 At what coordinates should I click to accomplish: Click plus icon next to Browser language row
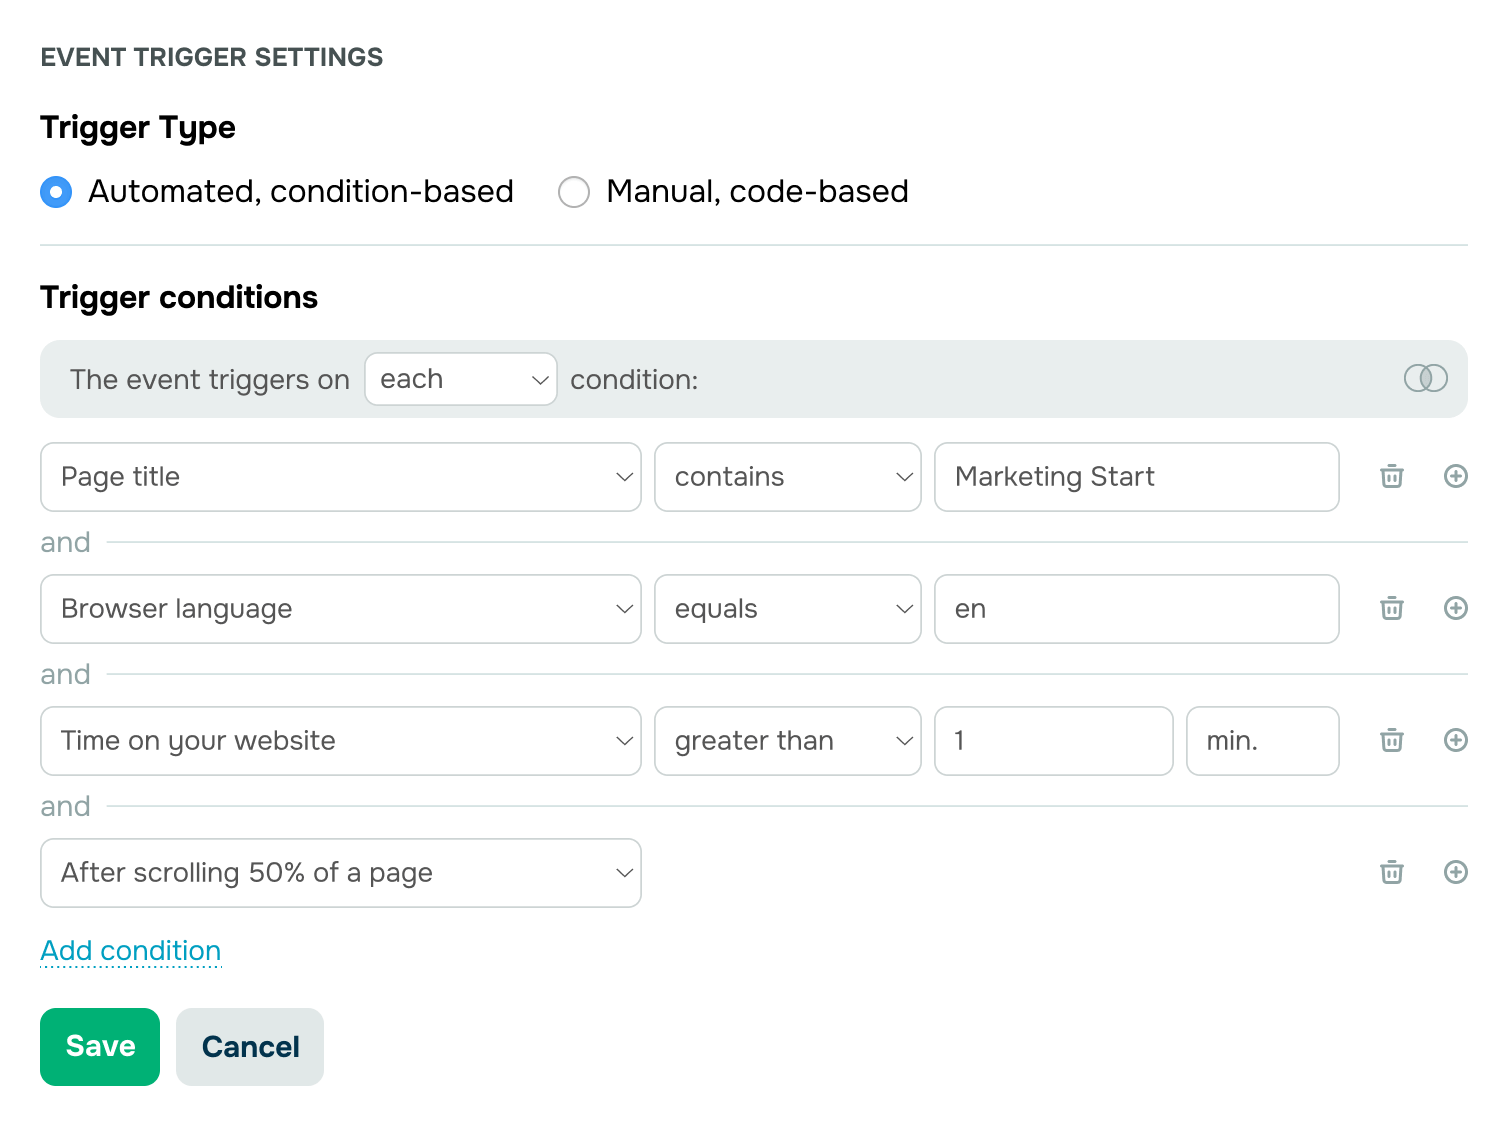tap(1456, 609)
